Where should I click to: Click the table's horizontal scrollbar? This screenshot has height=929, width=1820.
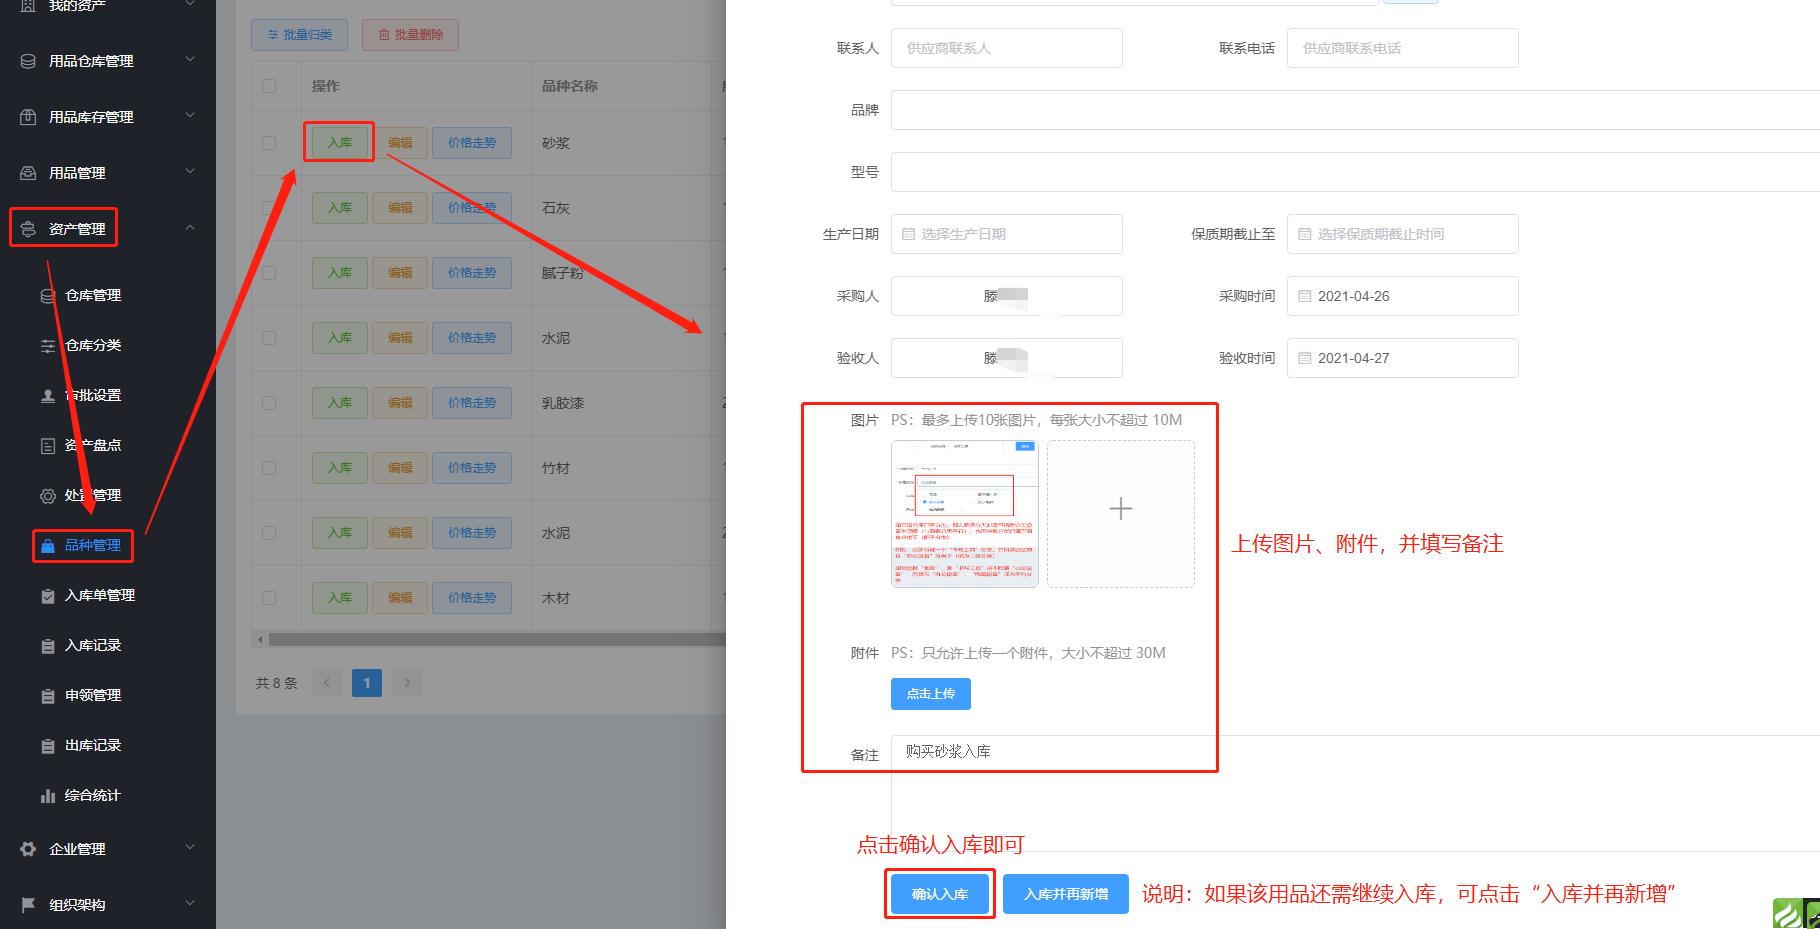pos(497,639)
